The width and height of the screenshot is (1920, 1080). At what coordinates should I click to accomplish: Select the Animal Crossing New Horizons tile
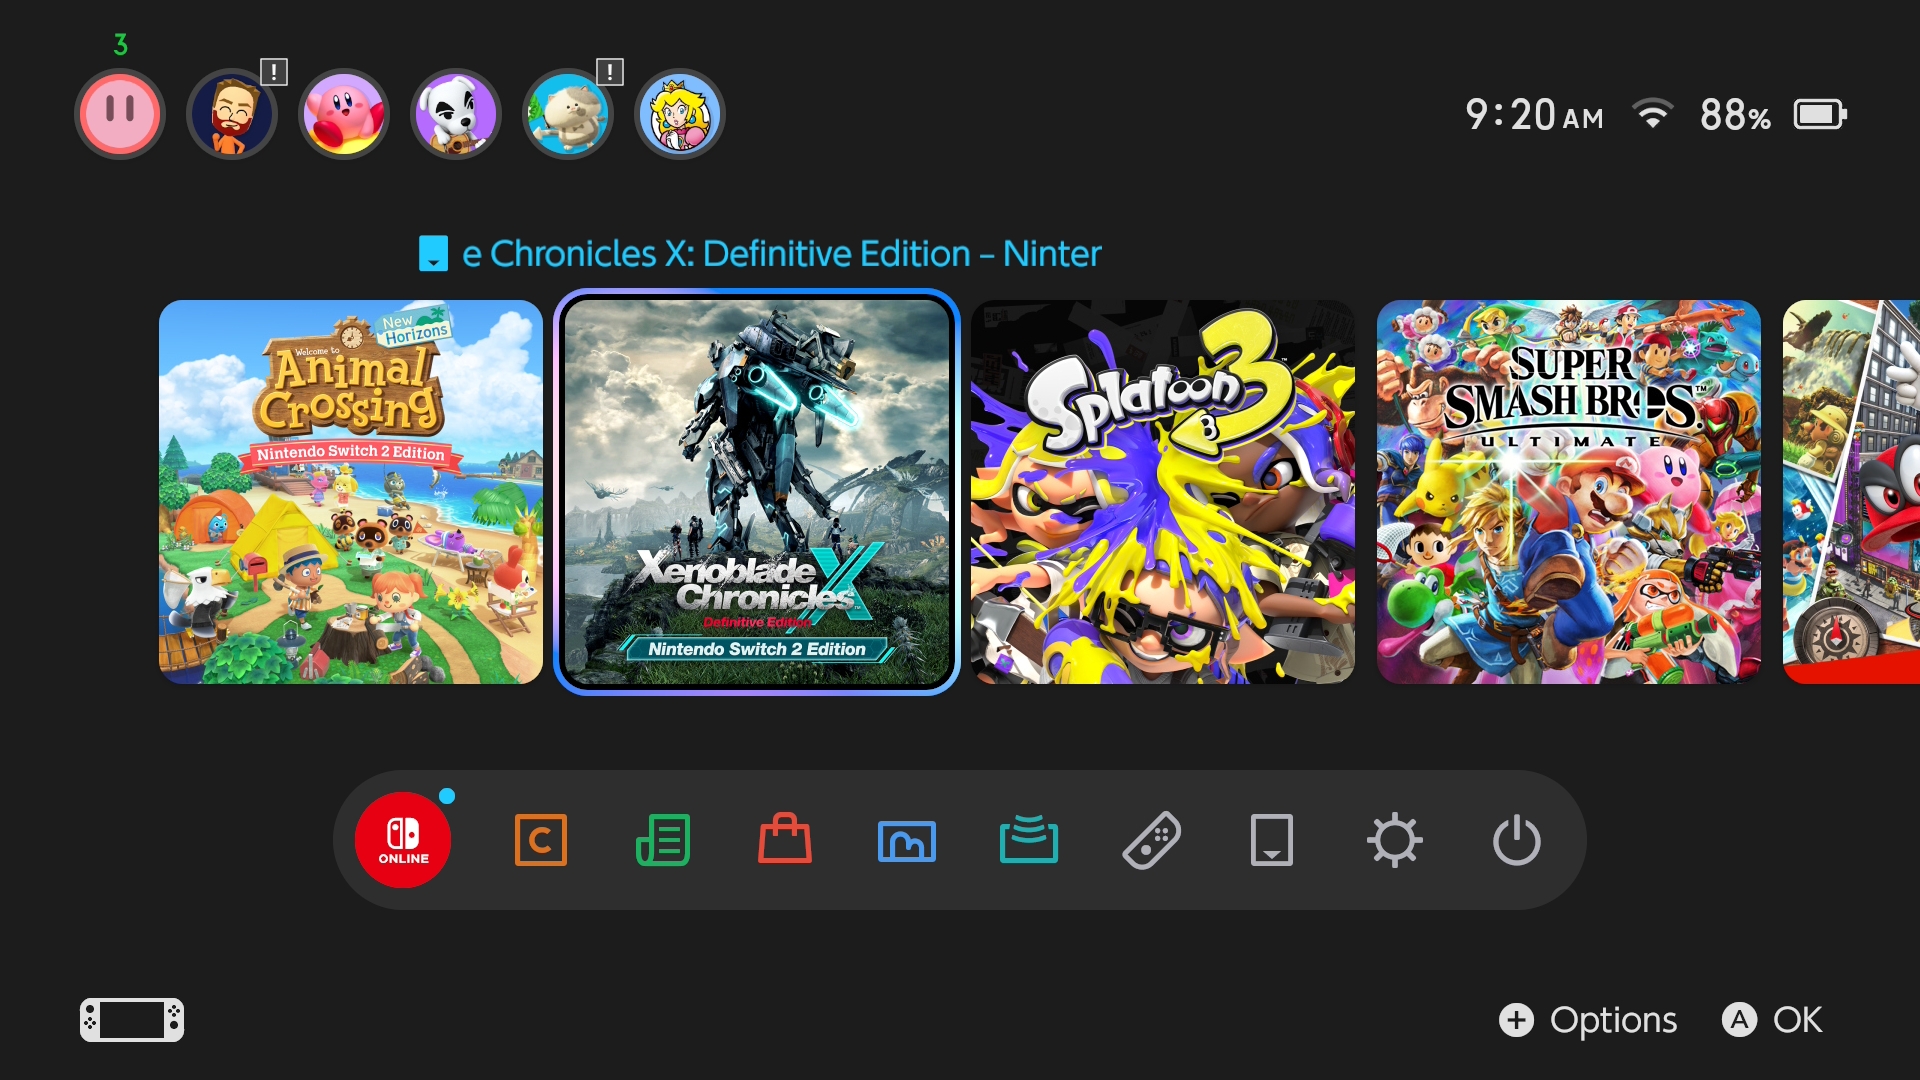click(x=351, y=492)
